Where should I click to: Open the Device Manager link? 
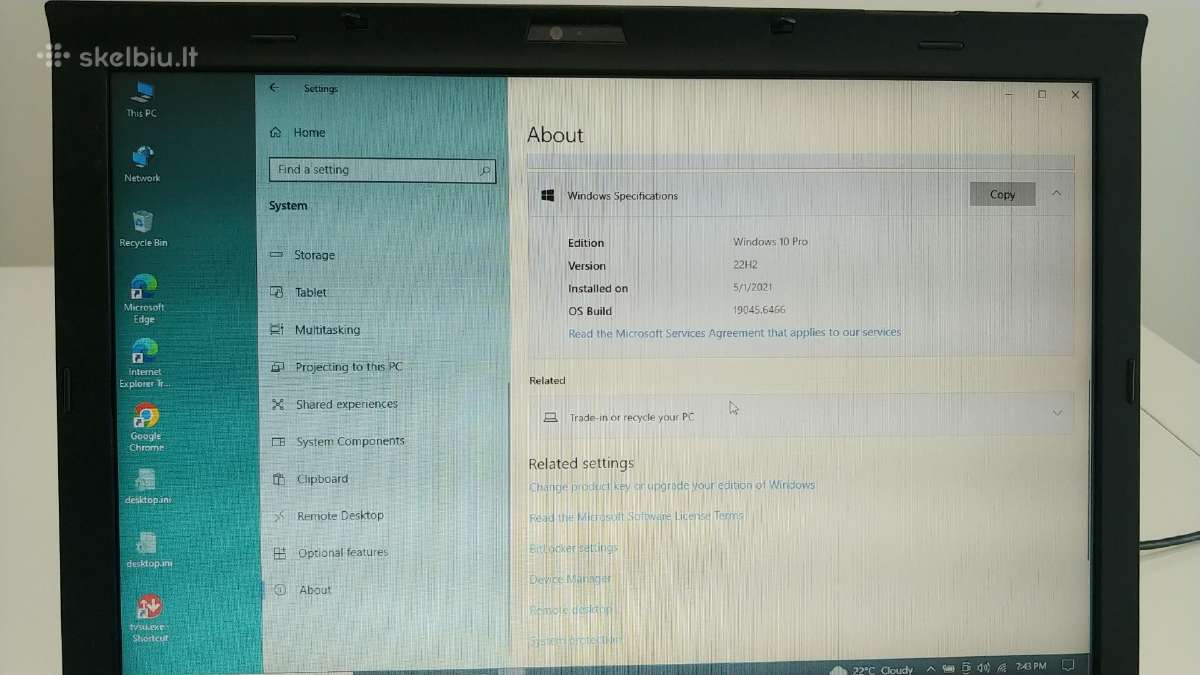click(570, 579)
